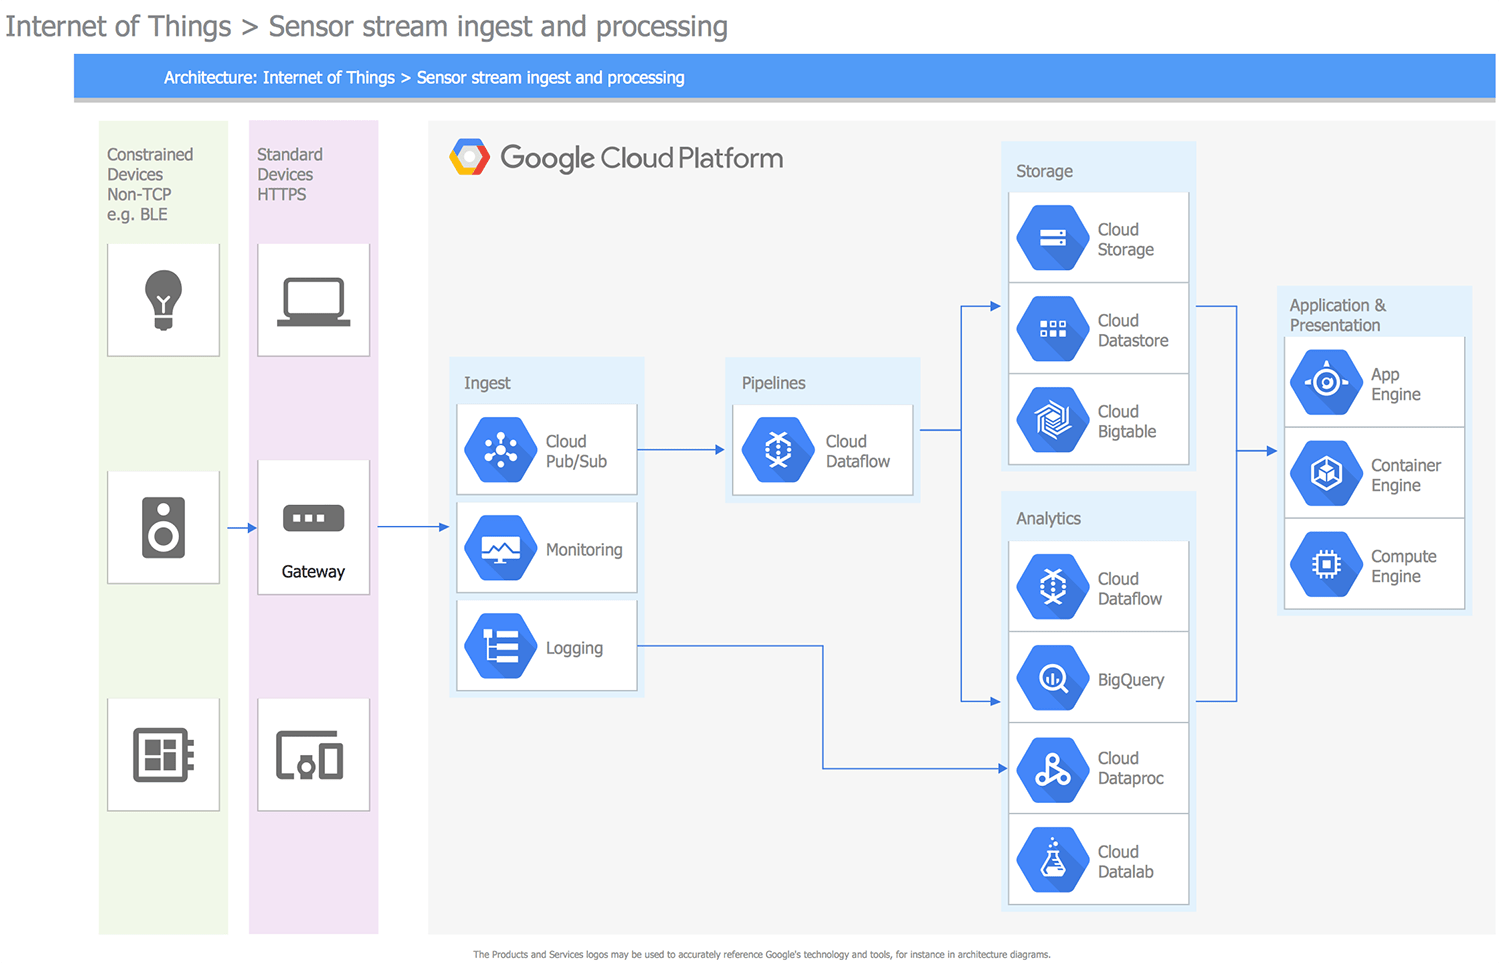Click the lightbulb constrained device icon
1500x963 pixels.
[163, 299]
